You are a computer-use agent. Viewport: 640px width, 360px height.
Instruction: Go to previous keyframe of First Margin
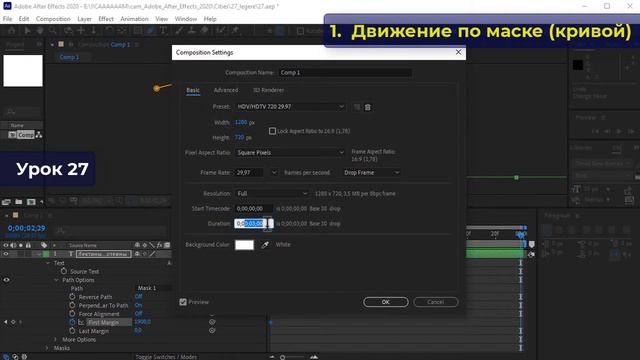(x=6, y=322)
